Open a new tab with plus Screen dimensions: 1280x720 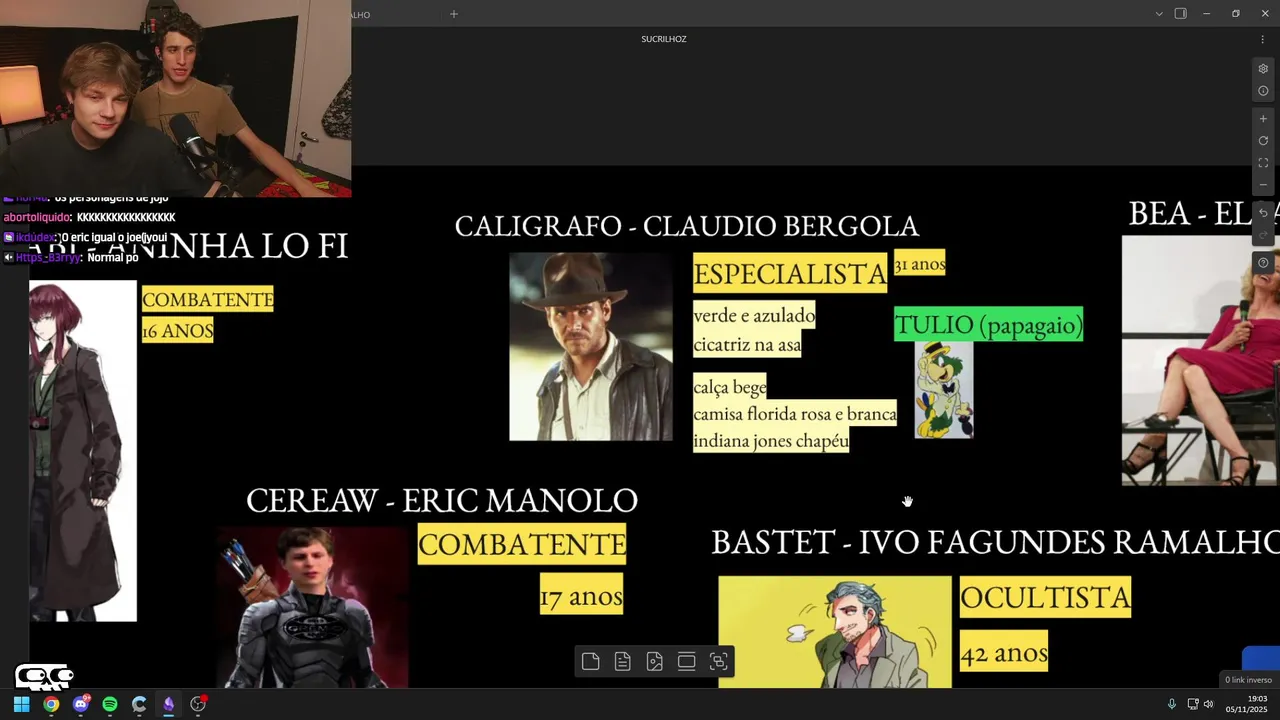453,14
